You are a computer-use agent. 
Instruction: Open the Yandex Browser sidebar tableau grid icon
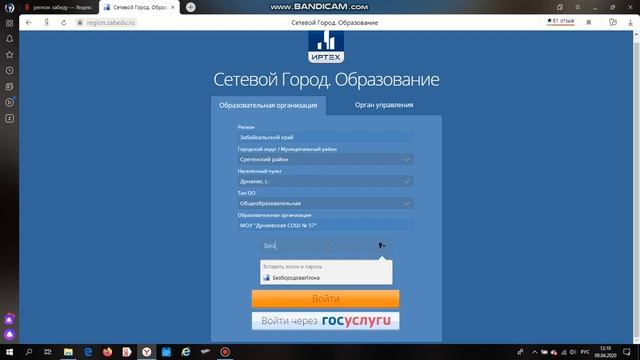(9, 23)
